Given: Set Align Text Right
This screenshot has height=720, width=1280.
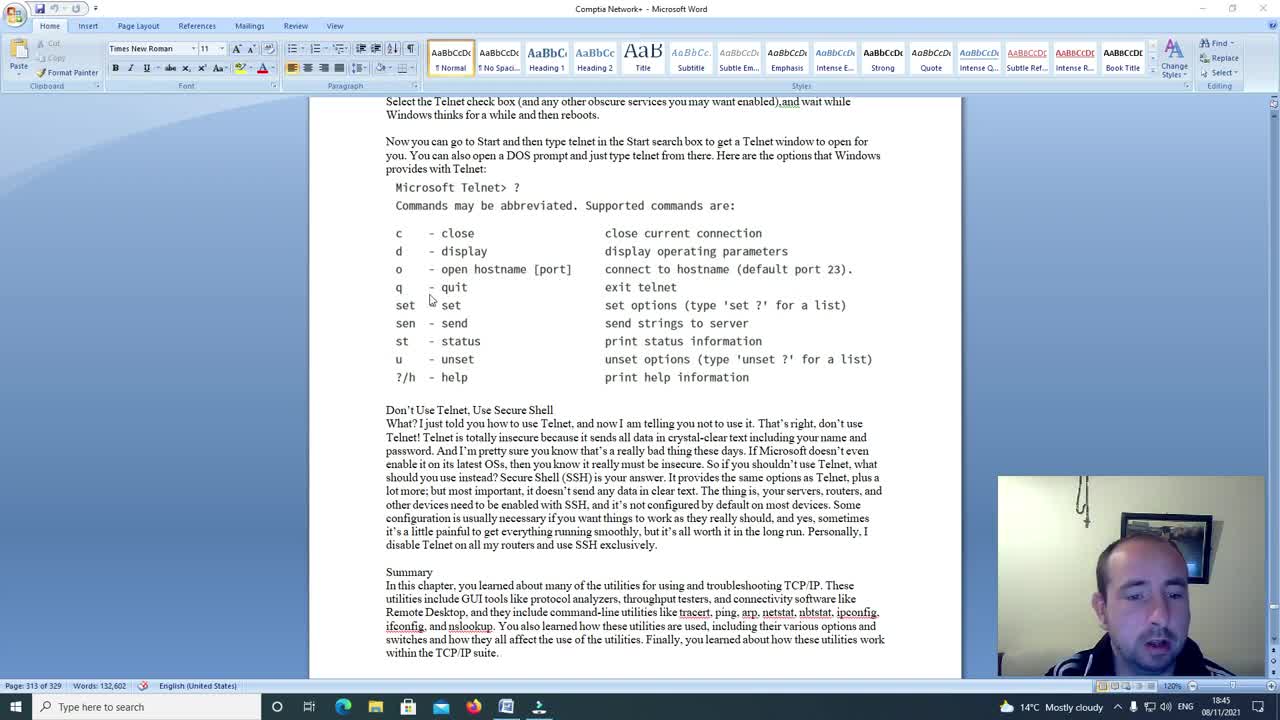Looking at the screenshot, I should pyautogui.click(x=323, y=68).
